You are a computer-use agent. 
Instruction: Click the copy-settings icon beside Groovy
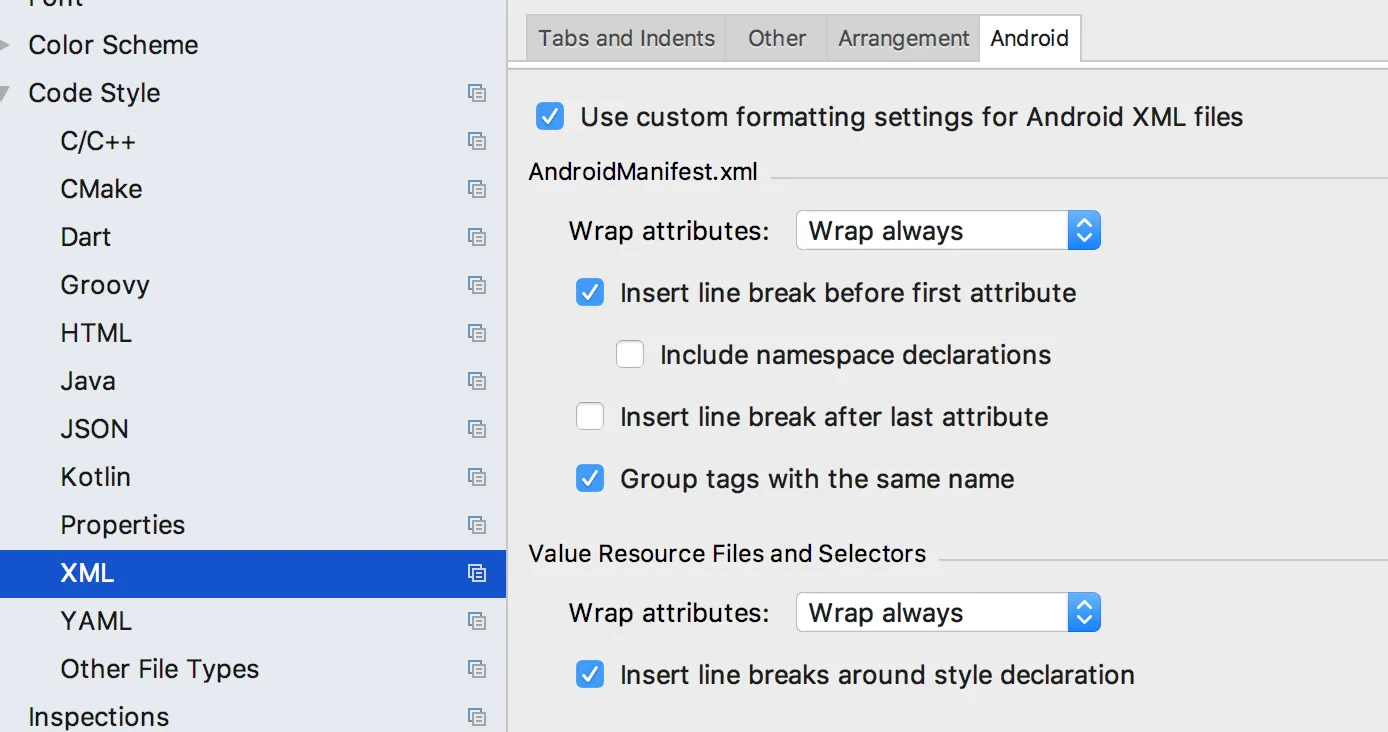(x=477, y=285)
